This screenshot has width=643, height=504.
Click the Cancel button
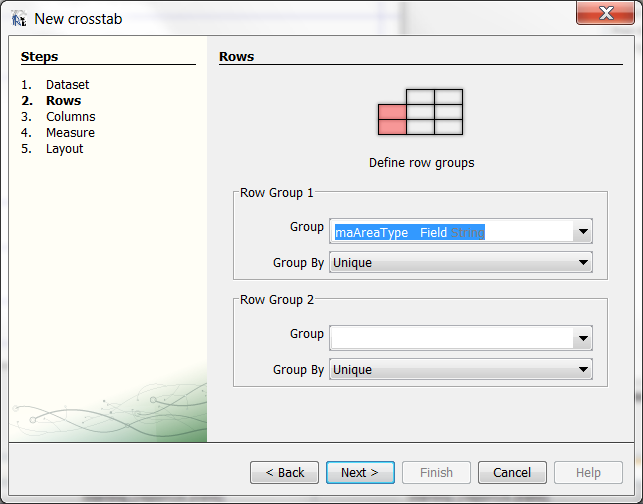pyautogui.click(x=512, y=472)
